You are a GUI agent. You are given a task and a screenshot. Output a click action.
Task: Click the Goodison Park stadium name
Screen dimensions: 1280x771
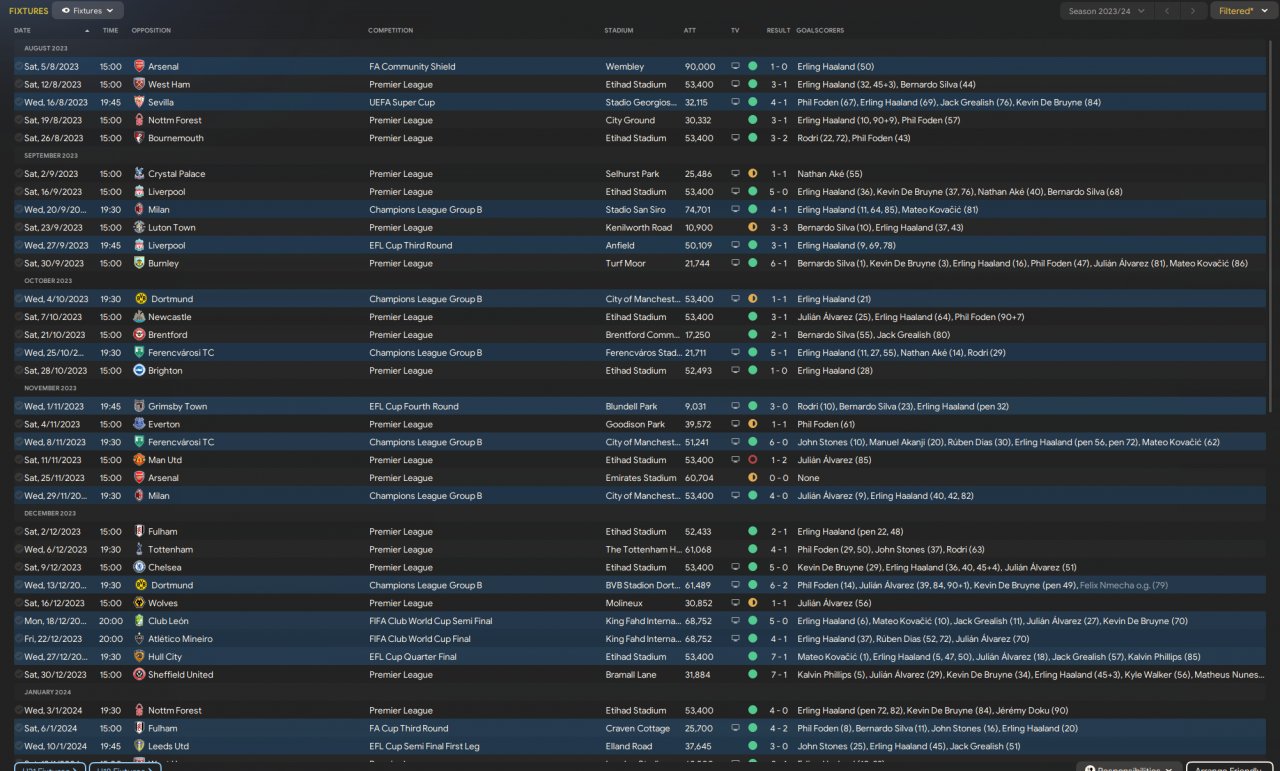point(635,425)
